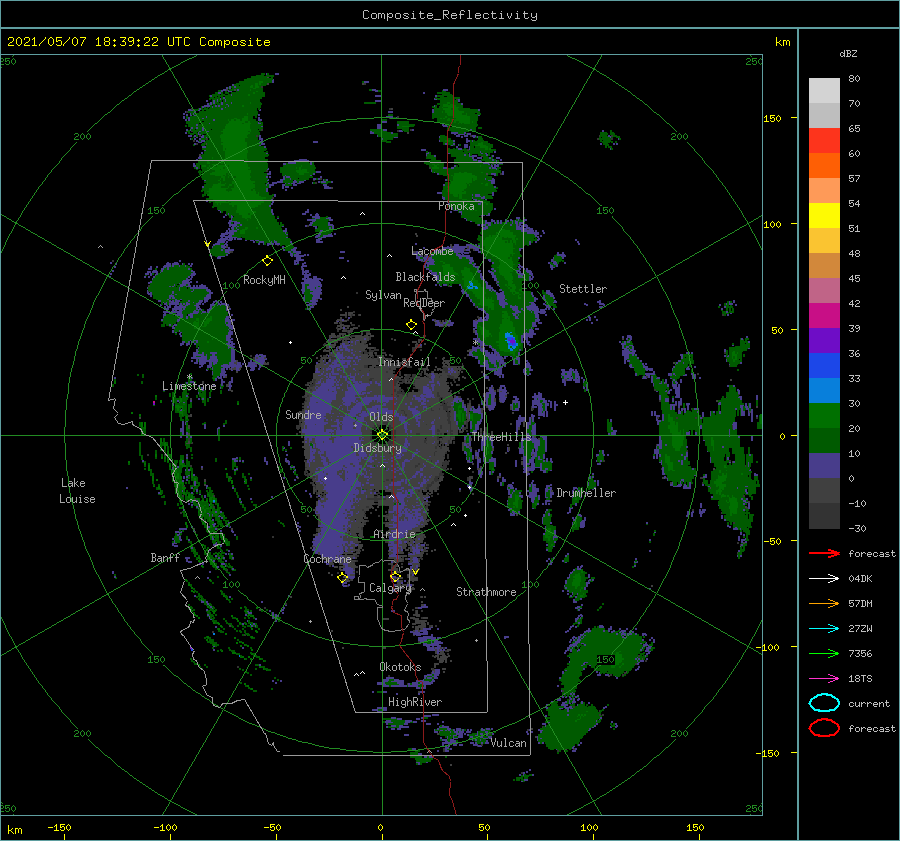This screenshot has width=900, height=841.
Task: Click the Olds city label
Action: click(381, 417)
